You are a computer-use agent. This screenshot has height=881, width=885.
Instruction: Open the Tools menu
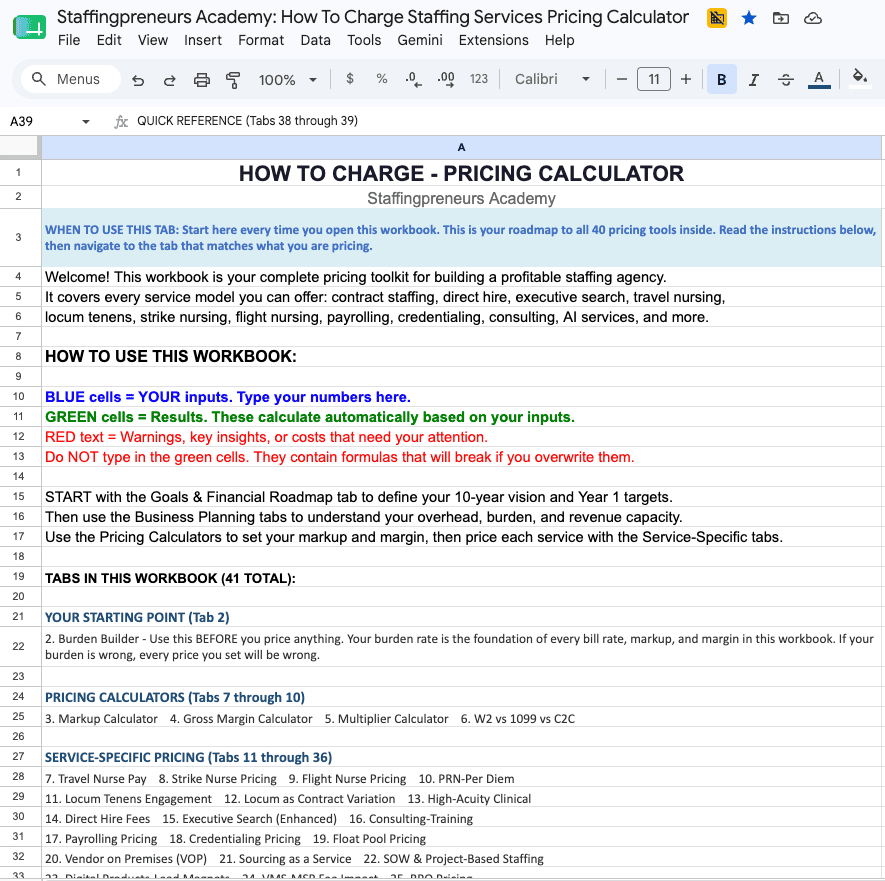click(364, 40)
